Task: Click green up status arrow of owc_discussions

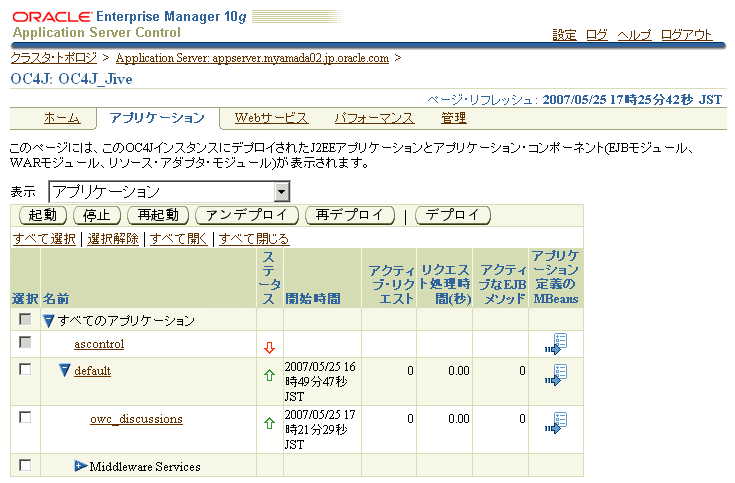Action: [269, 423]
